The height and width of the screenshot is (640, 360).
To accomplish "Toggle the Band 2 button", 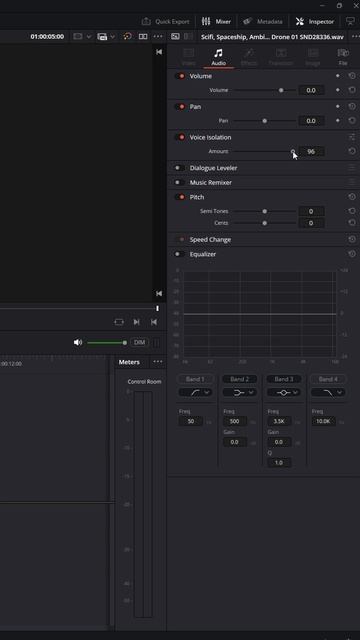I will [240, 379].
